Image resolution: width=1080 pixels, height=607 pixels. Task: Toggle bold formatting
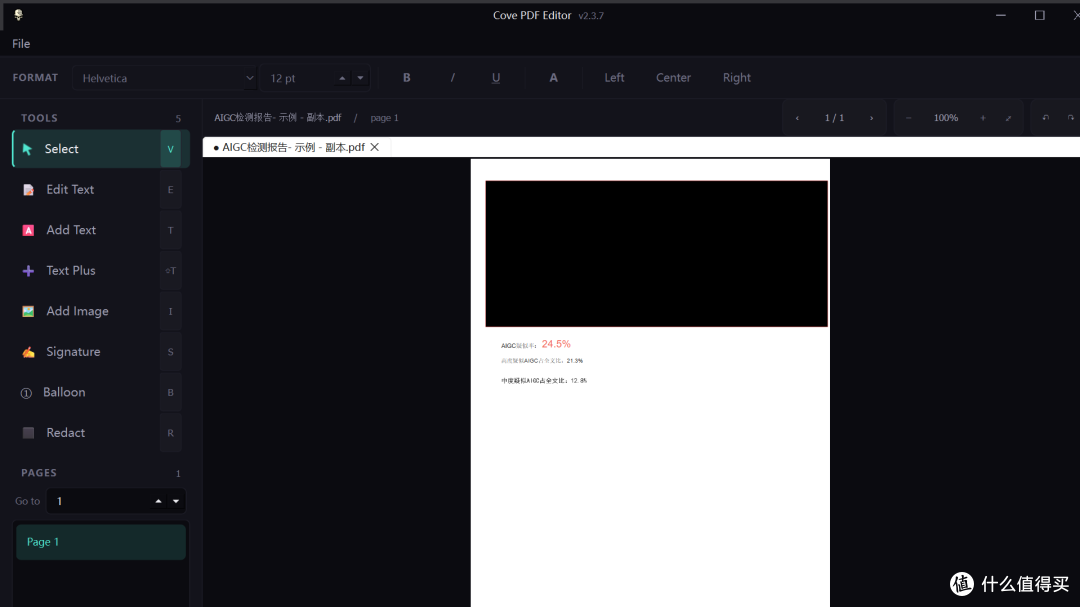(406, 78)
